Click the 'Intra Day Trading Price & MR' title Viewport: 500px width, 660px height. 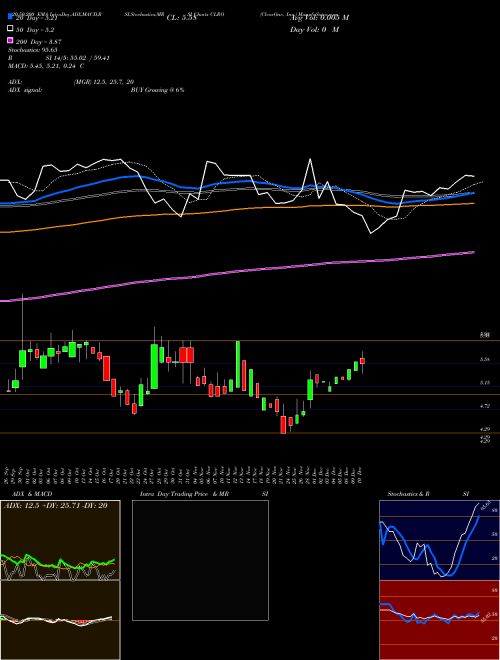pos(184,494)
